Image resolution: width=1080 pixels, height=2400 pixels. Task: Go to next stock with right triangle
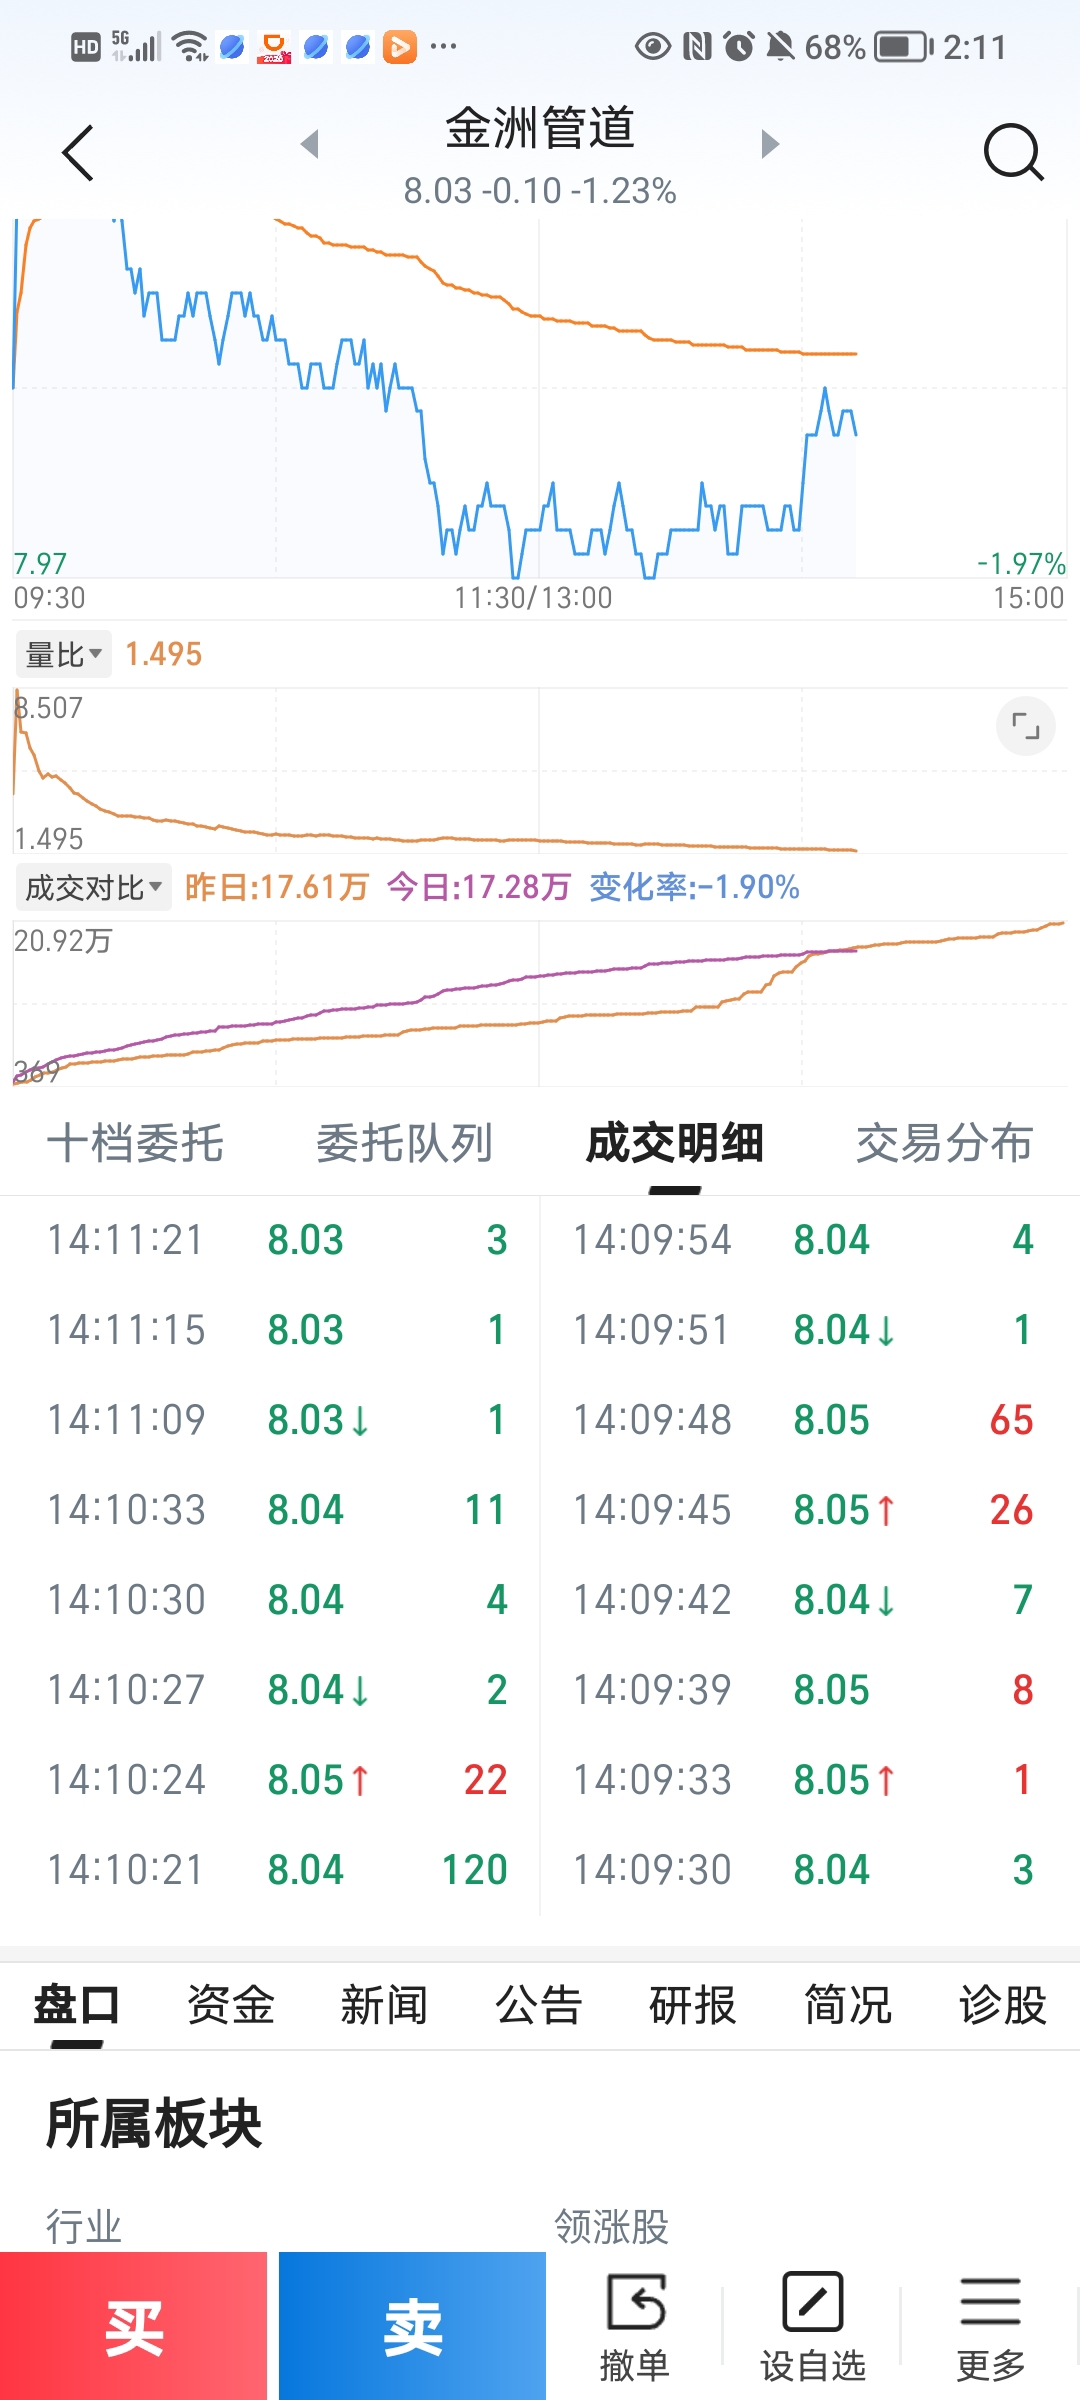(769, 144)
